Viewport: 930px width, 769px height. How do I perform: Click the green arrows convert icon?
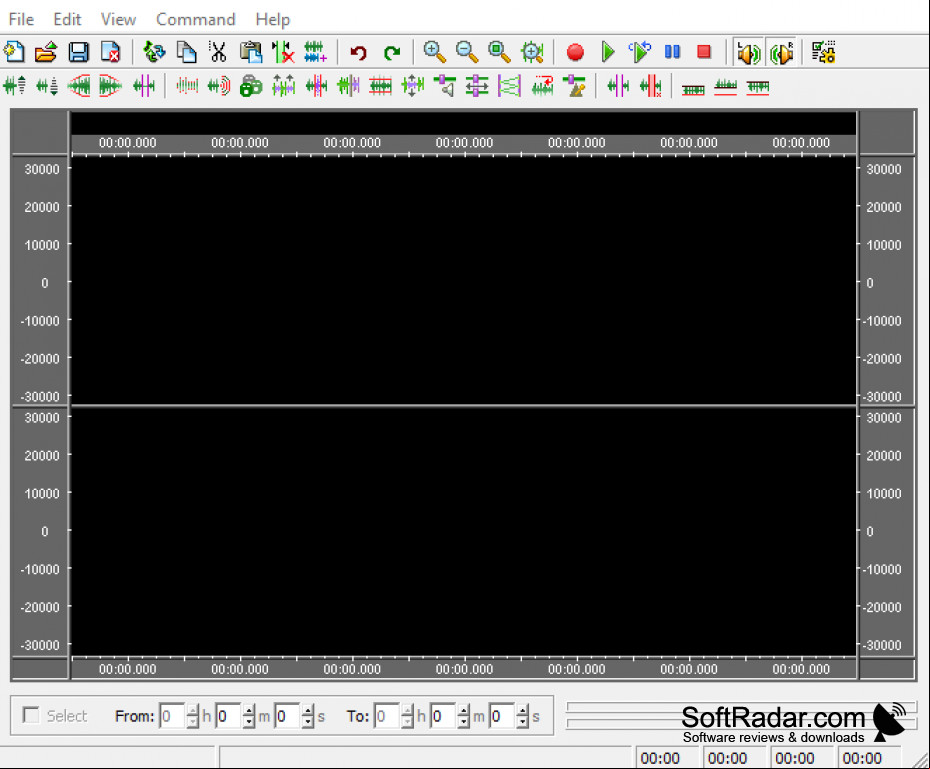(154, 52)
